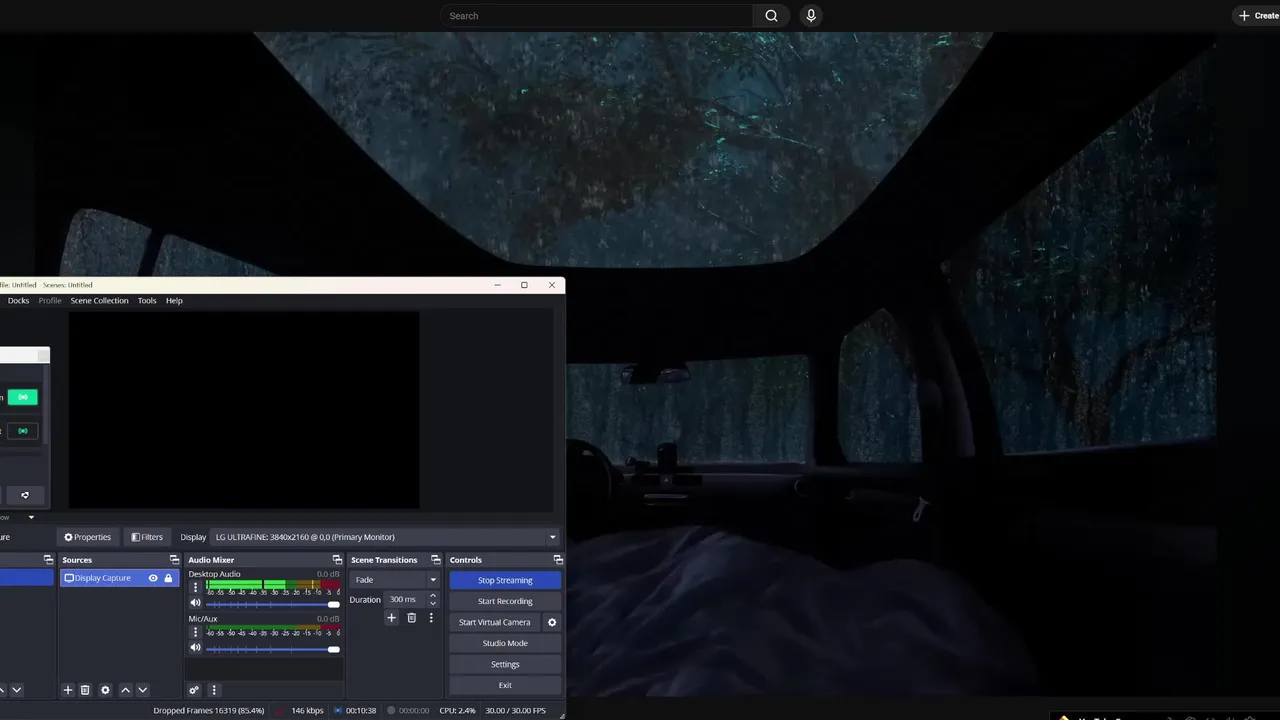Viewport: 1280px width, 720px height.
Task: Mute Mic/Aux speaker icon
Action: 196,648
